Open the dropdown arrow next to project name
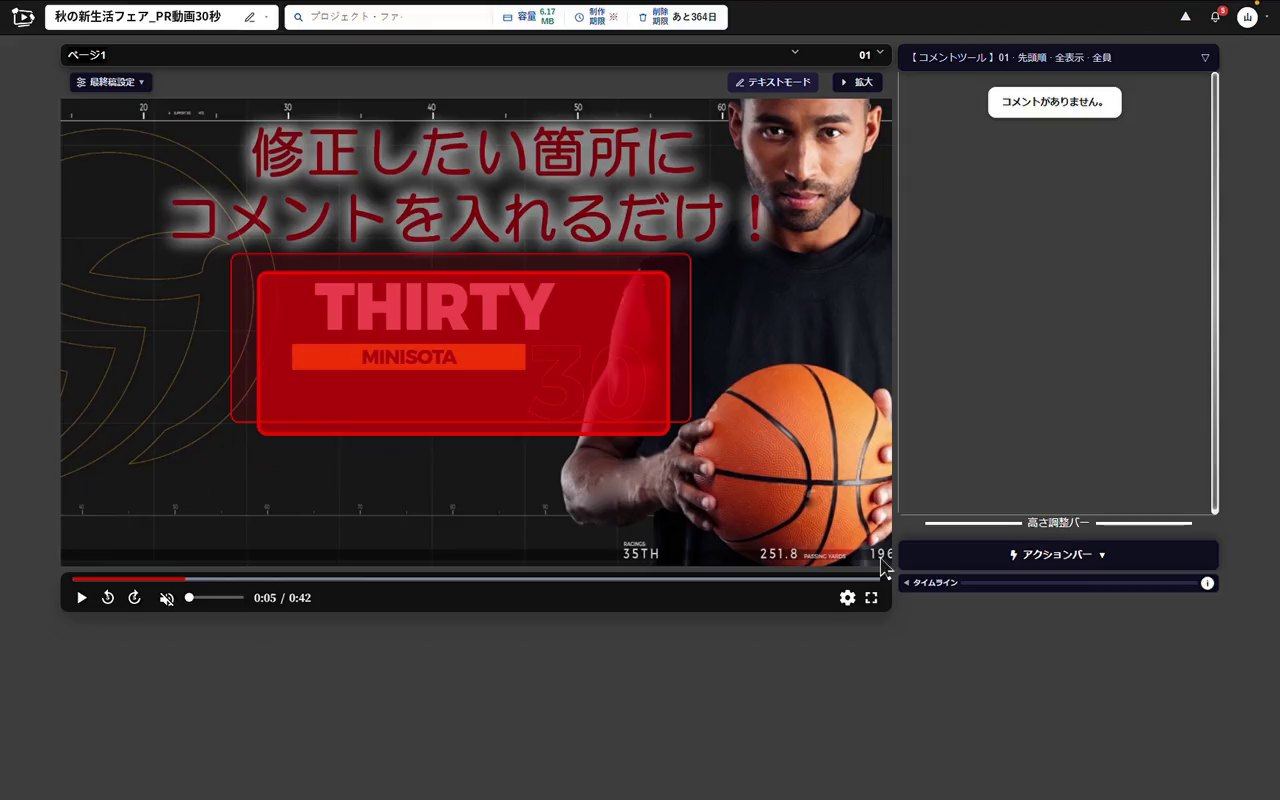 click(x=267, y=17)
